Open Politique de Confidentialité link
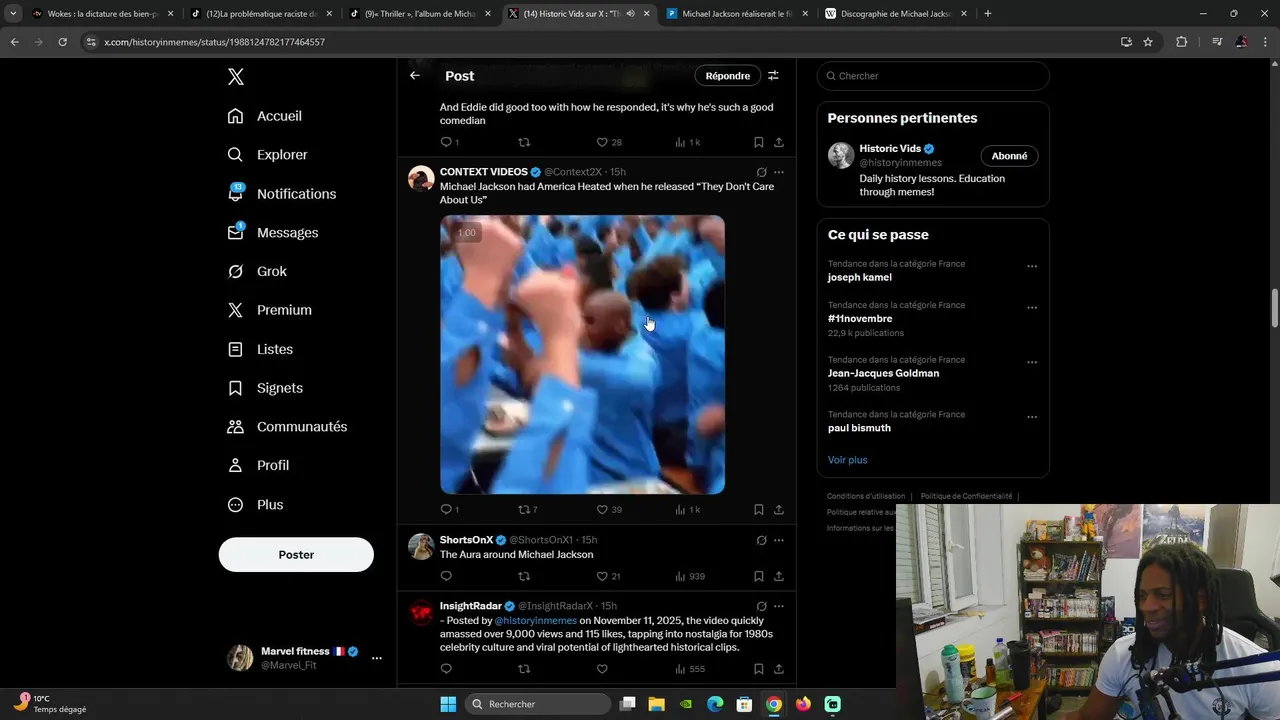Image resolution: width=1280 pixels, height=720 pixels. pyautogui.click(x=966, y=496)
